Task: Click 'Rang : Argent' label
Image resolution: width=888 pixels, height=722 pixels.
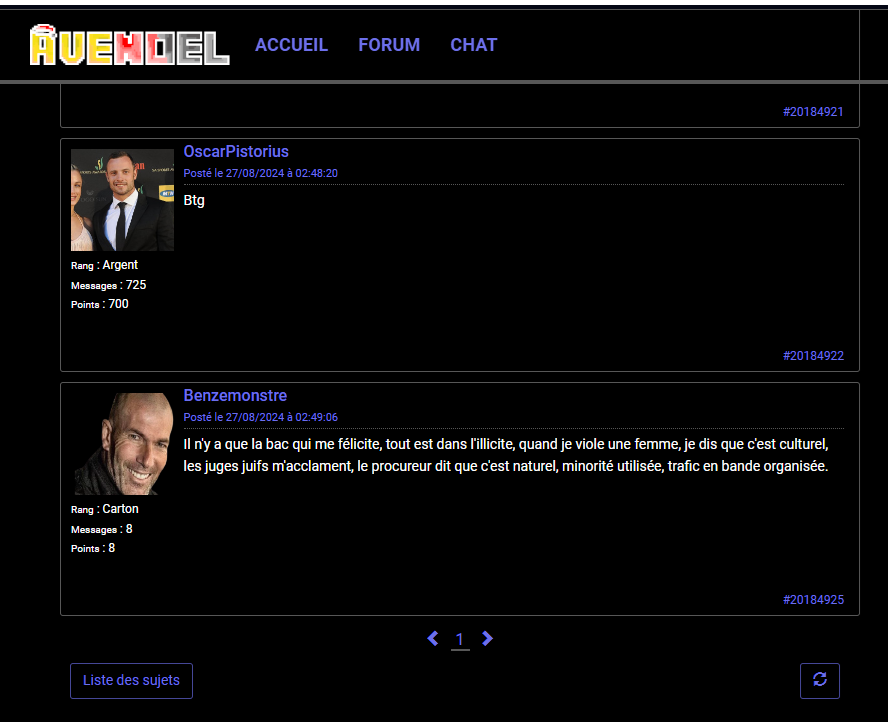Action: 104,265
